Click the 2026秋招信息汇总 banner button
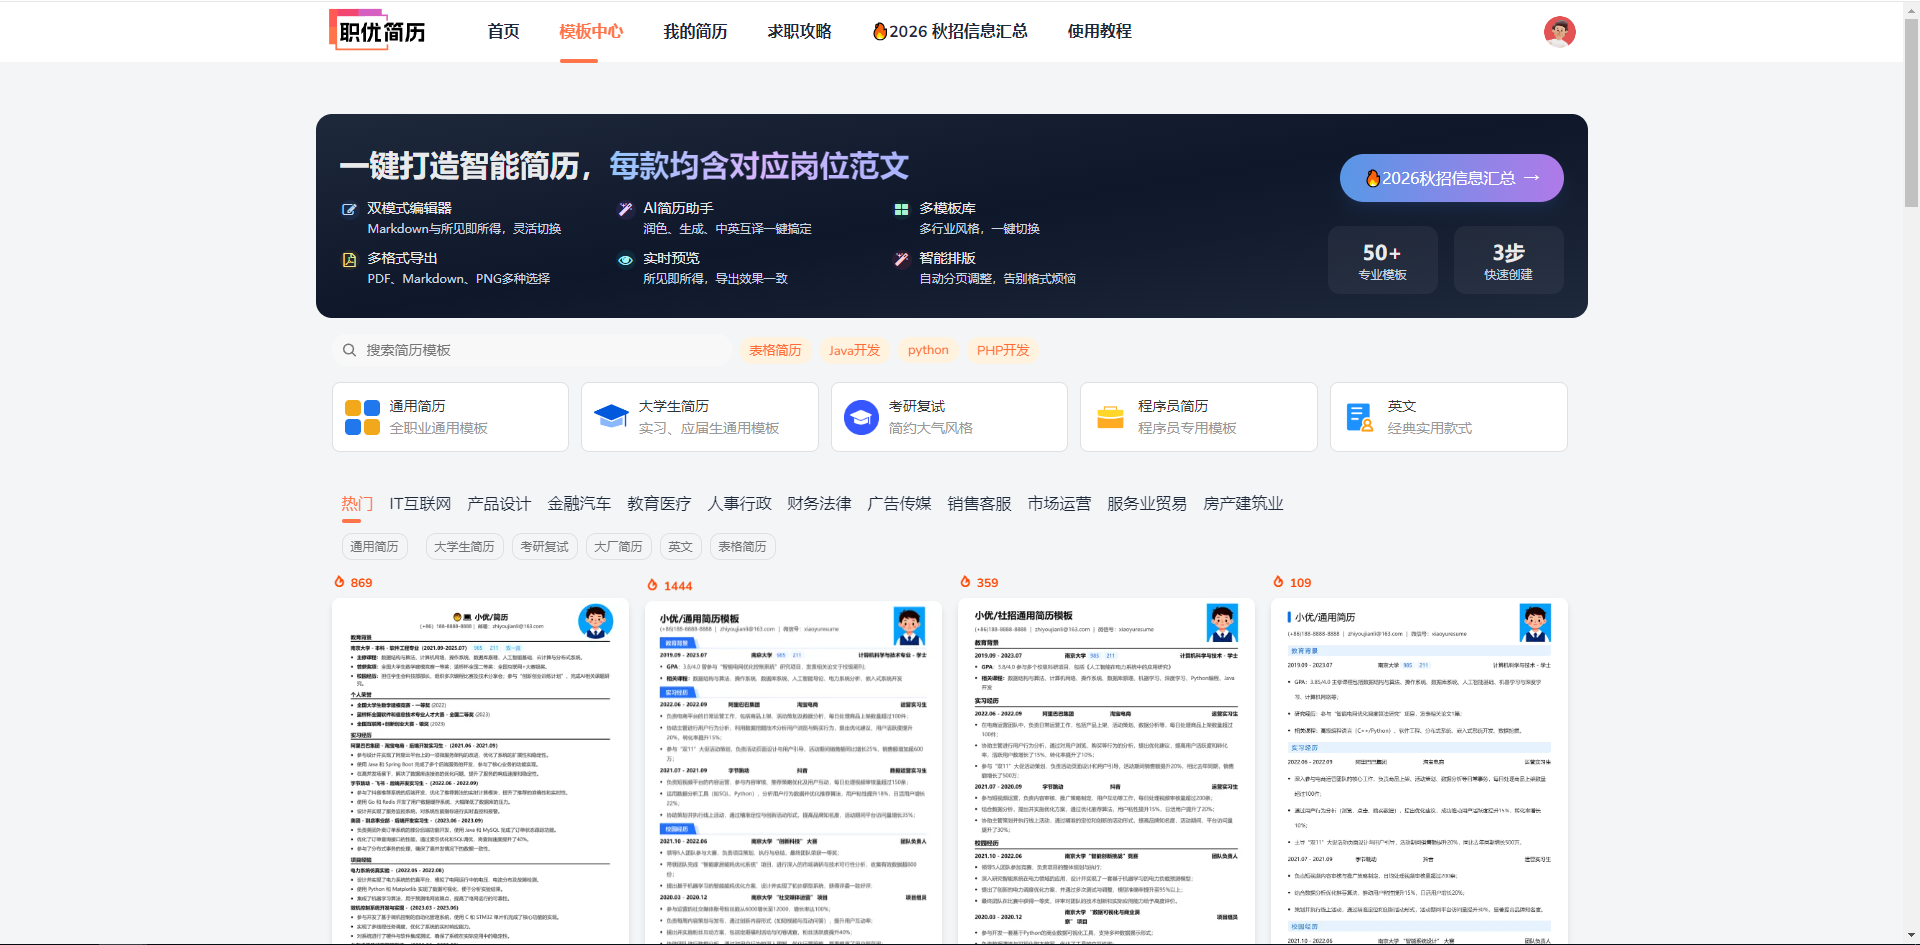This screenshot has height=945, width=1920. tap(1451, 178)
